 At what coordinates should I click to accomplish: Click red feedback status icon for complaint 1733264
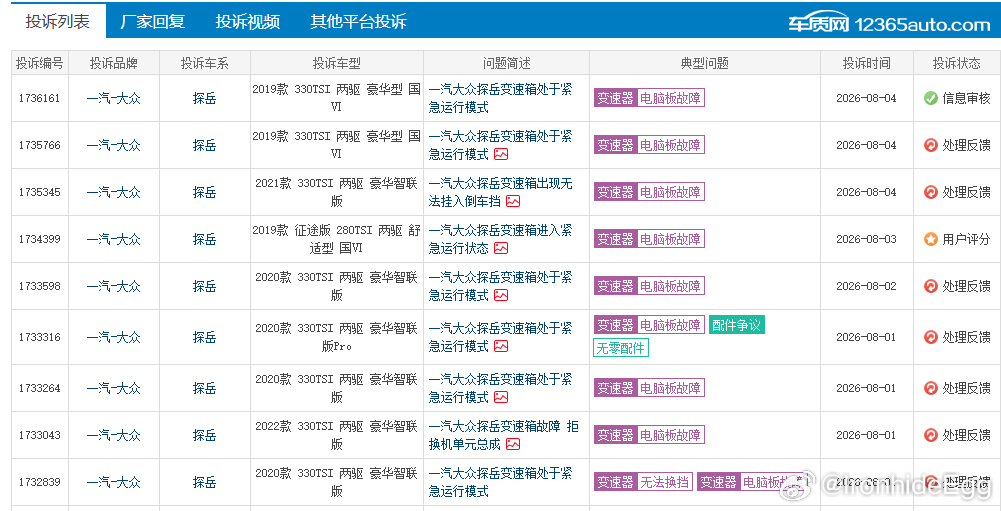pyautogui.click(x=931, y=388)
